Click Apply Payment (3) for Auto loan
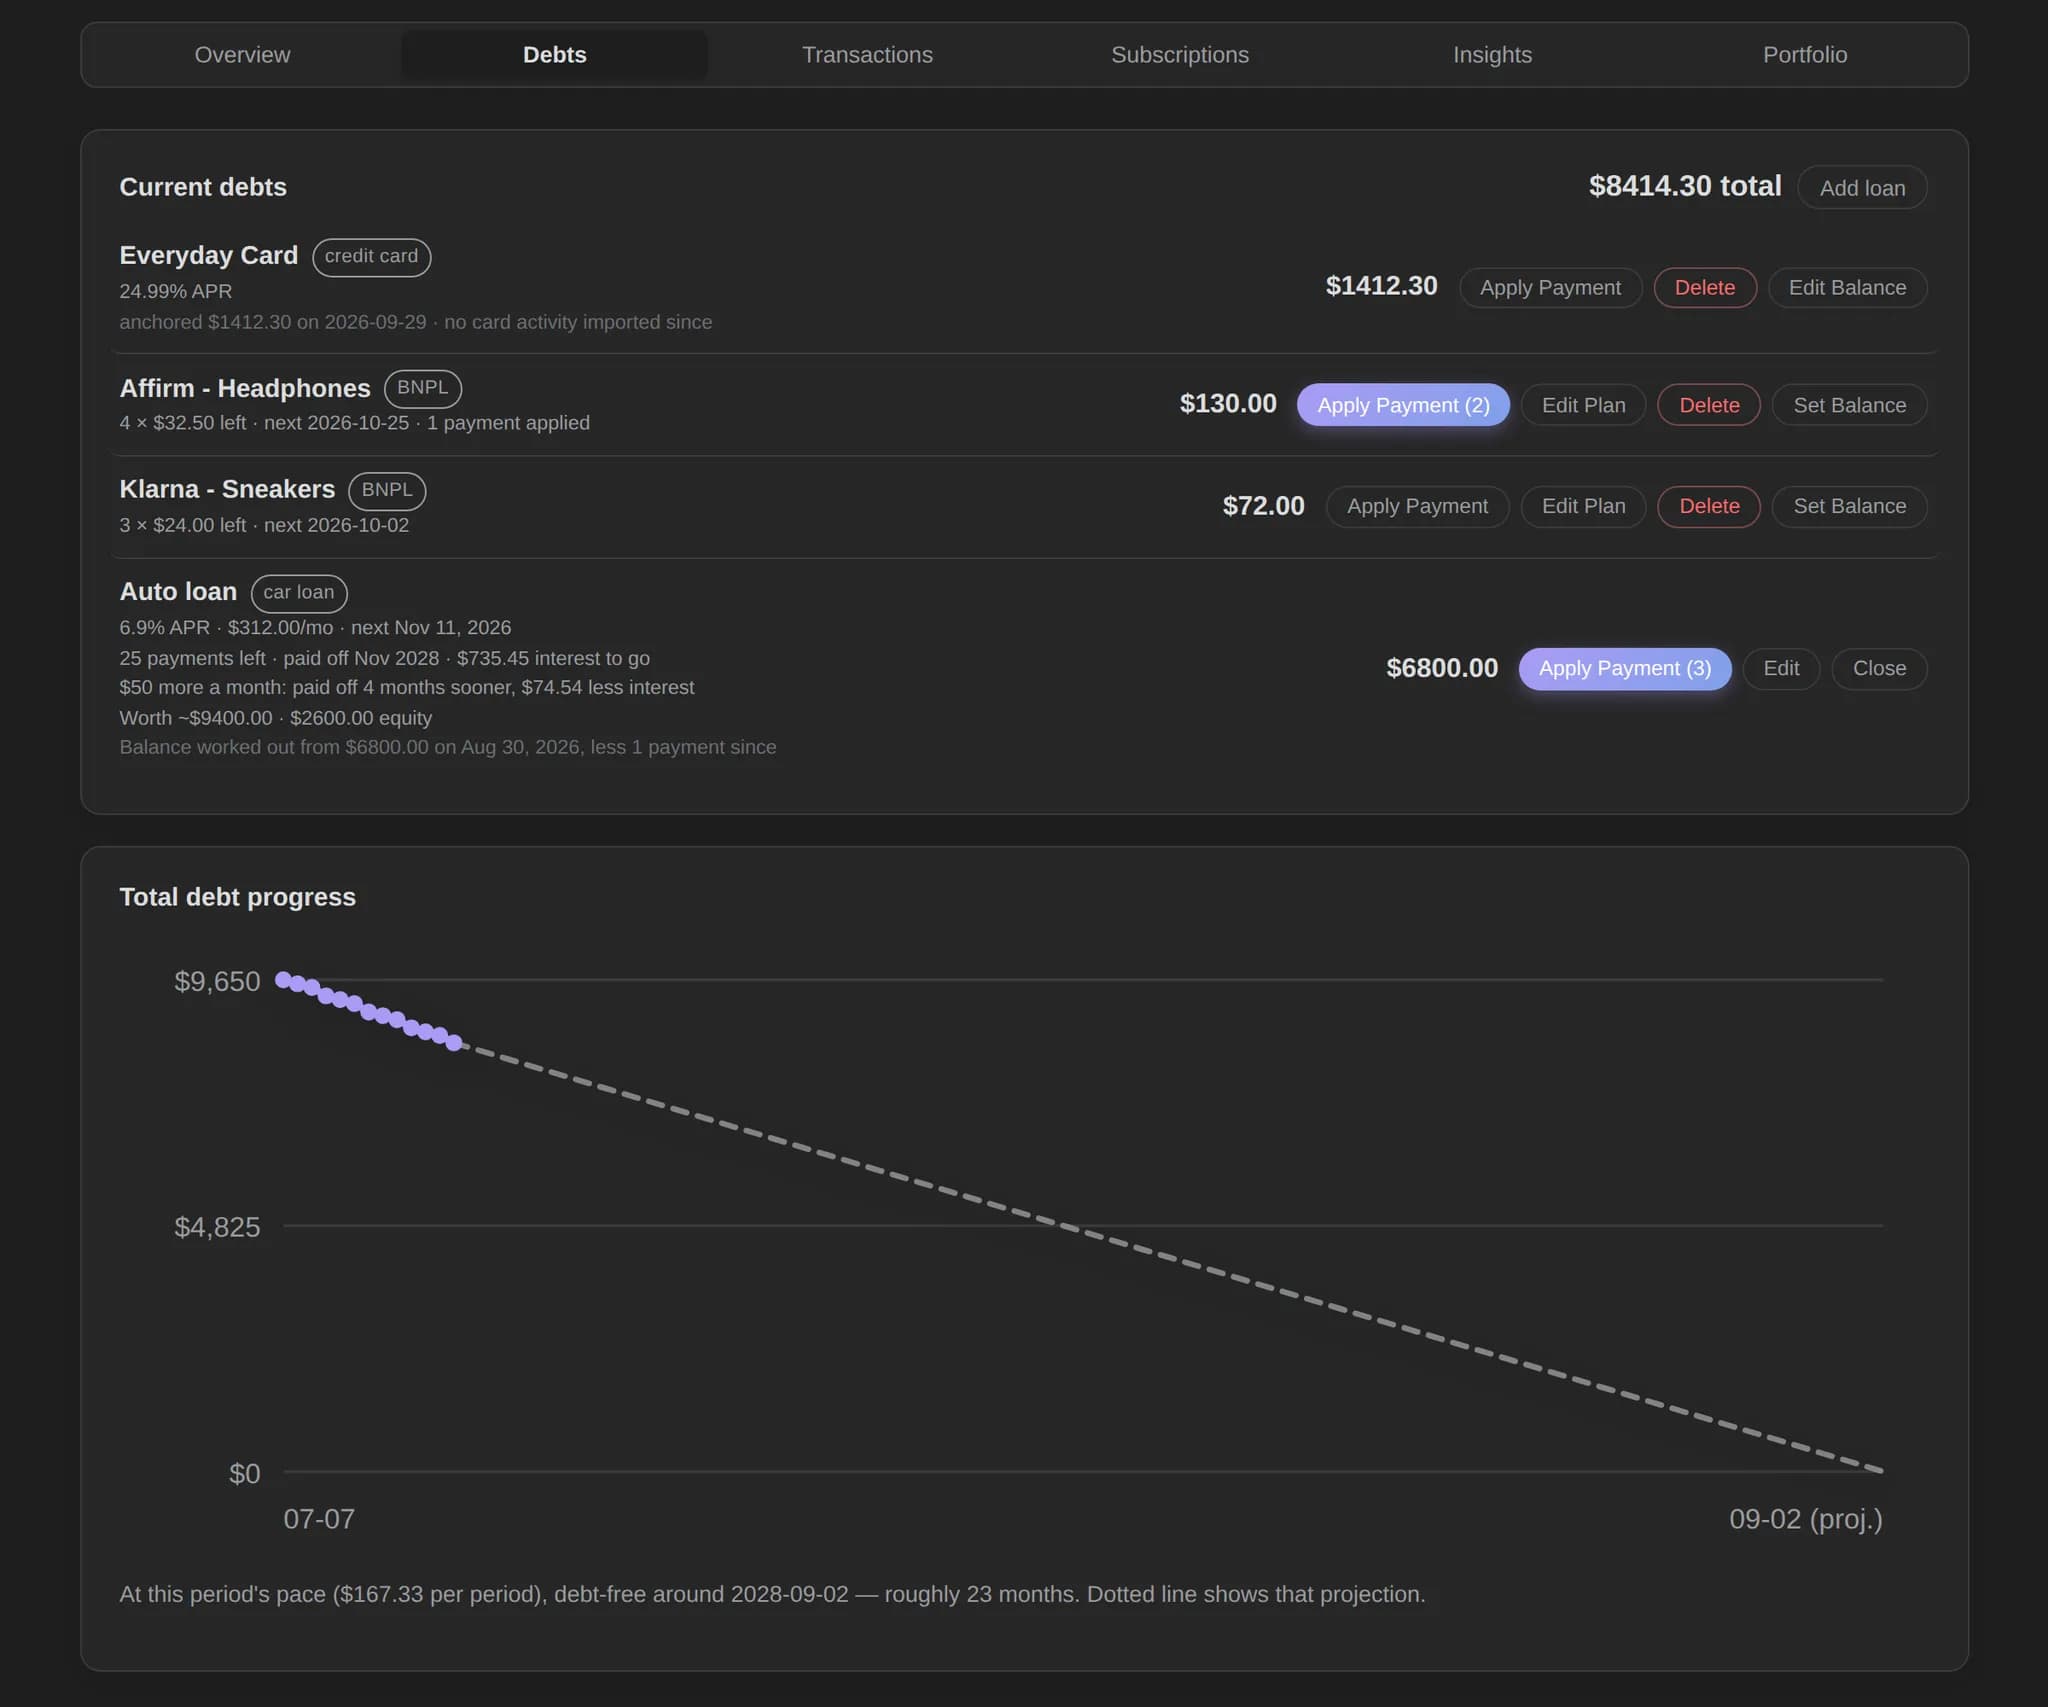2048x1707 pixels. coord(1624,669)
